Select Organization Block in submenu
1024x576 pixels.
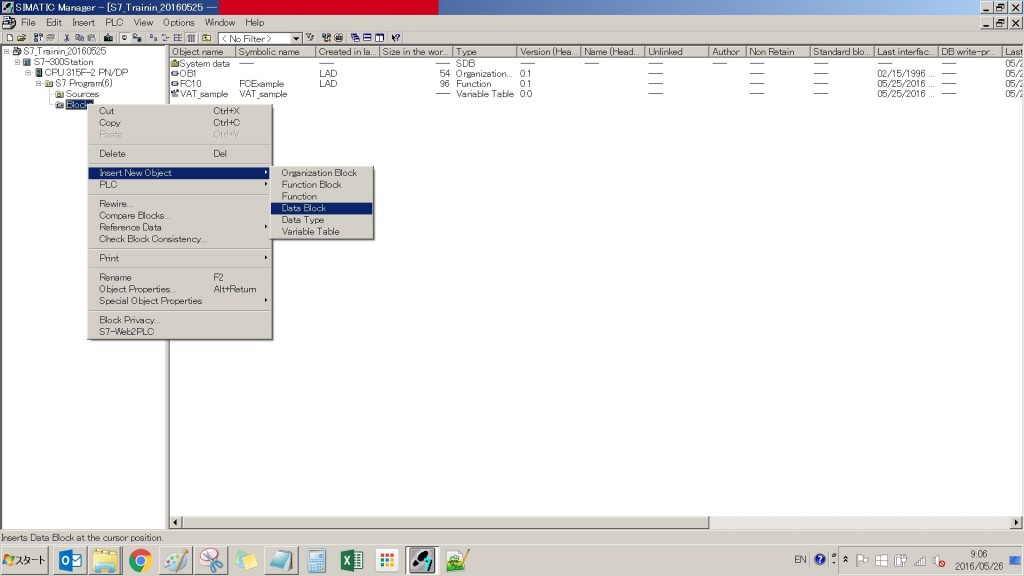tap(322, 173)
